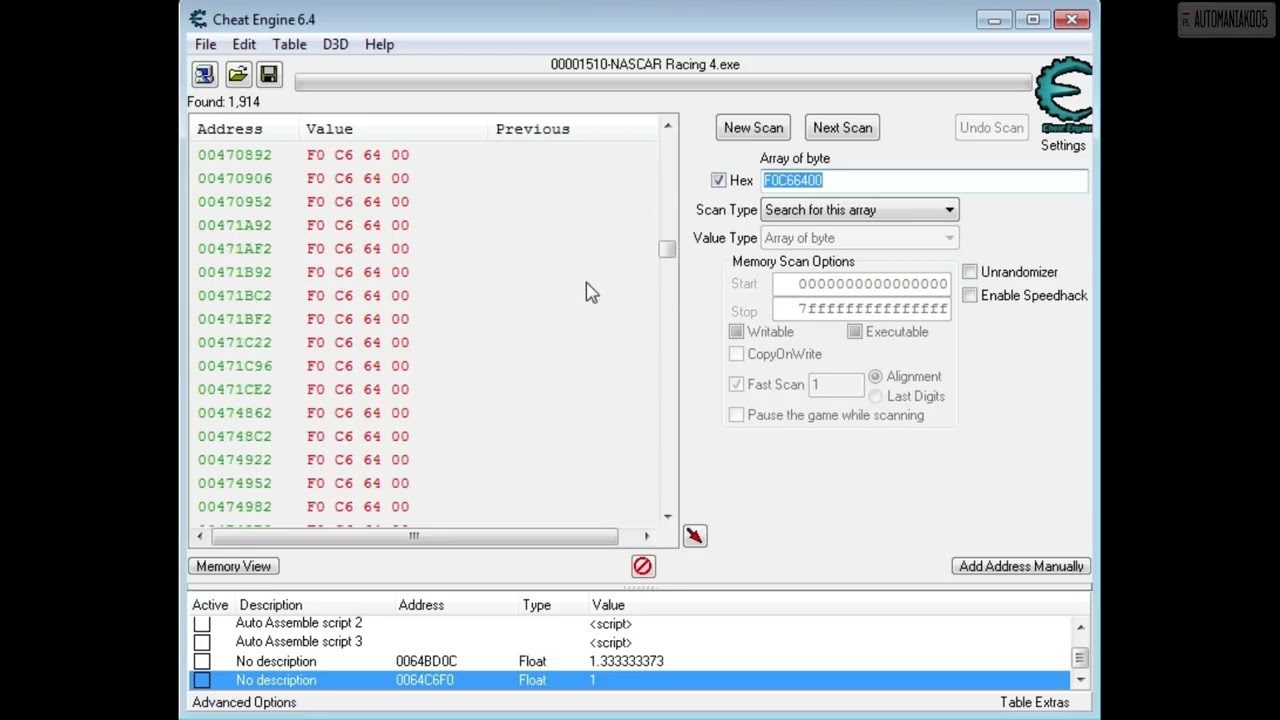
Task: Run the Next Scan
Action: pos(842,128)
